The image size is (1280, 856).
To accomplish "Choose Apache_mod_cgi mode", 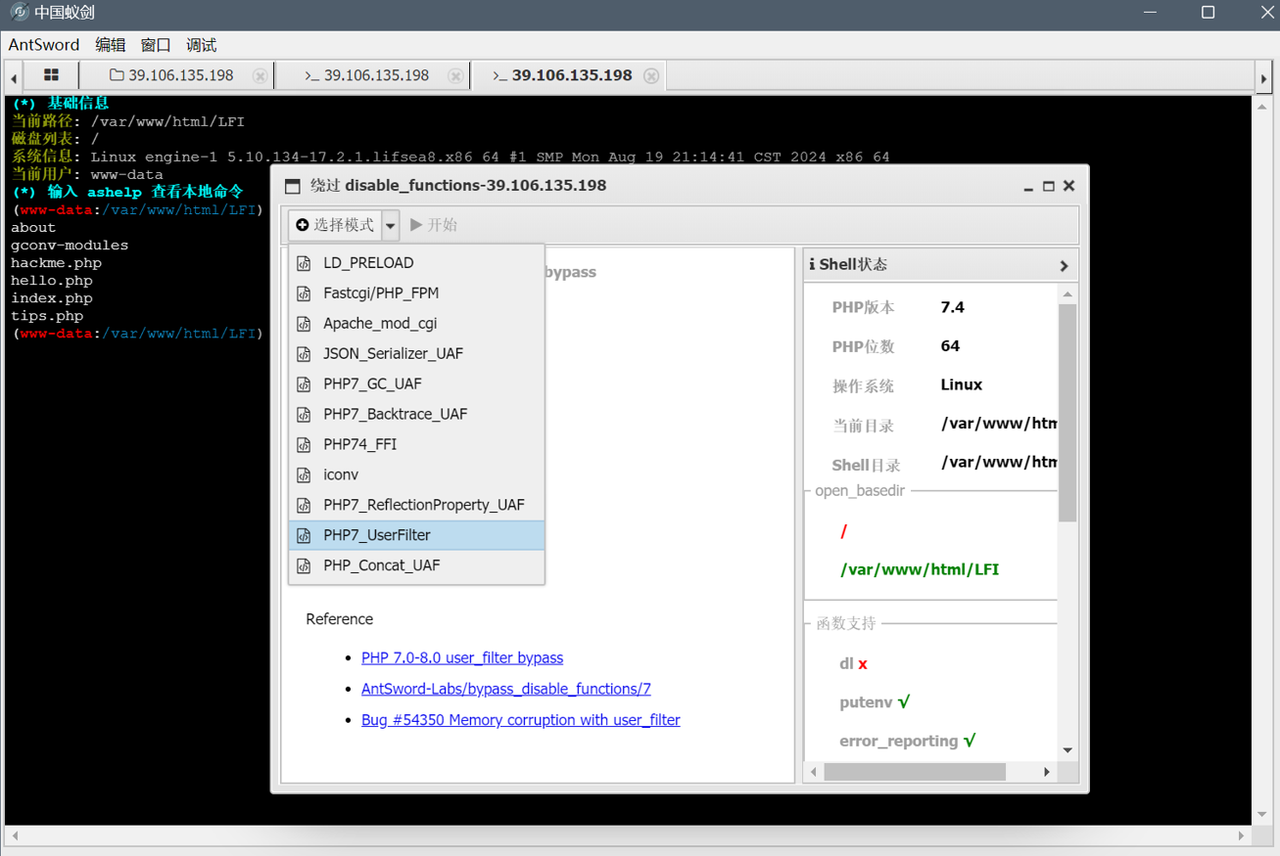I will 417,323.
